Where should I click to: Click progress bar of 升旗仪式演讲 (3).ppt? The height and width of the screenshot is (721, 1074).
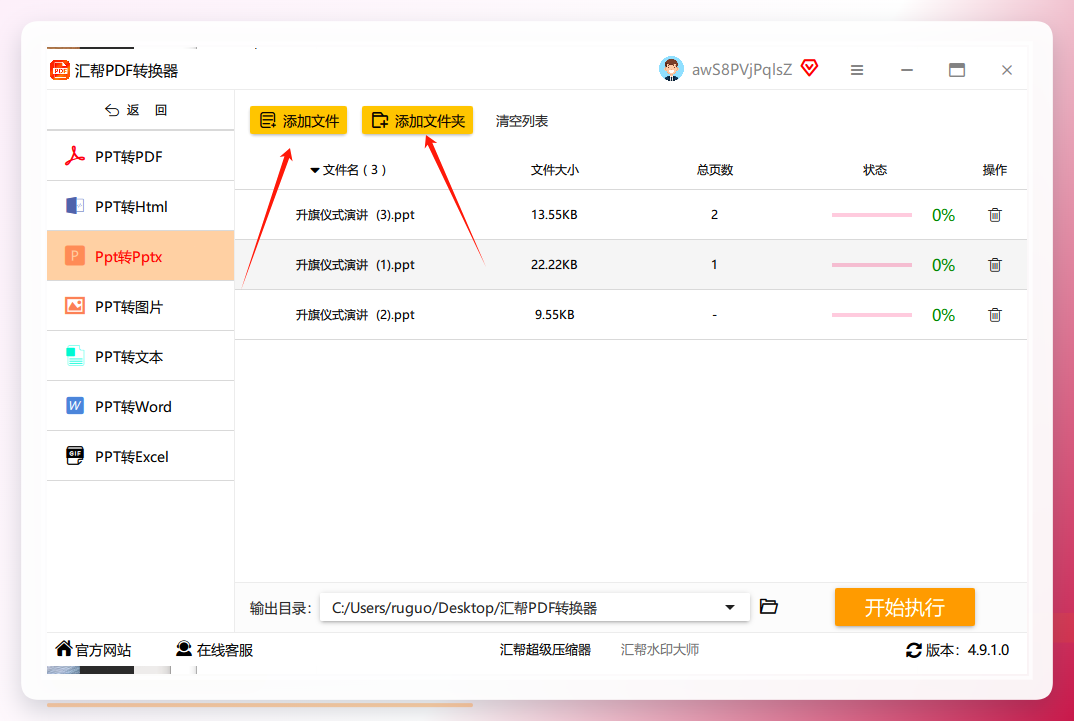coord(872,215)
